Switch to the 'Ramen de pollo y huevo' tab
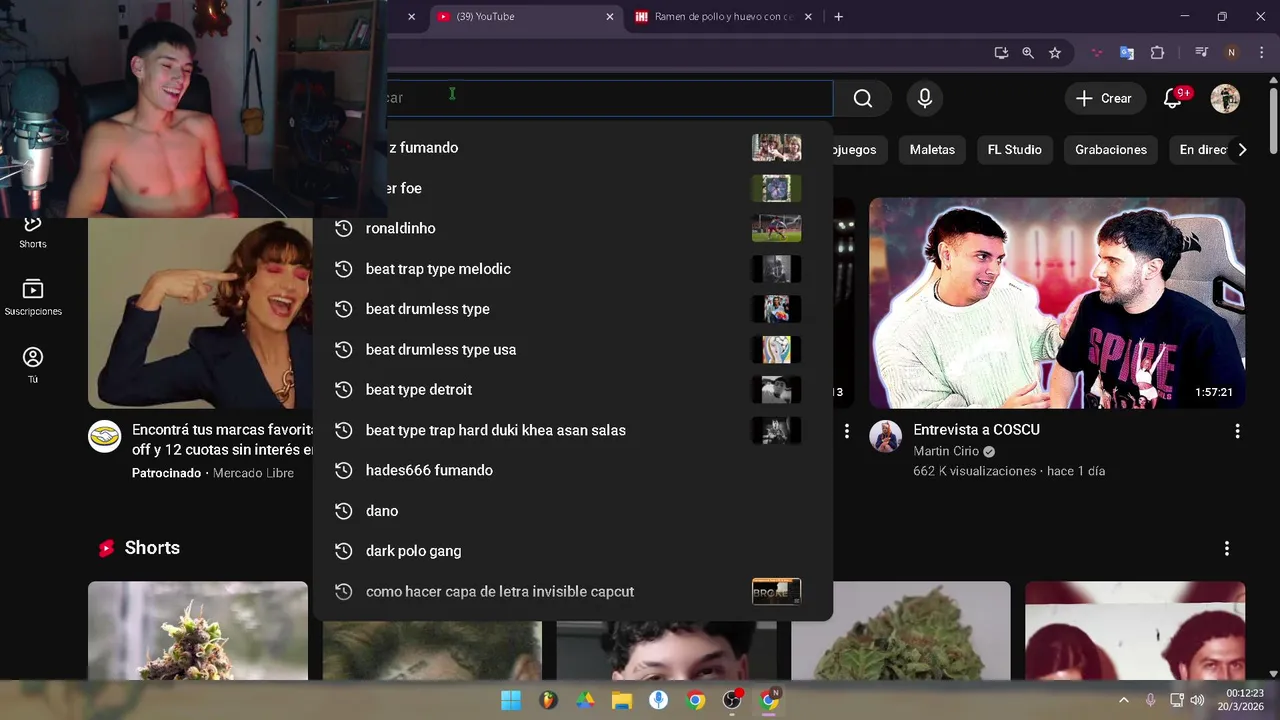The image size is (1280, 720). [722, 16]
